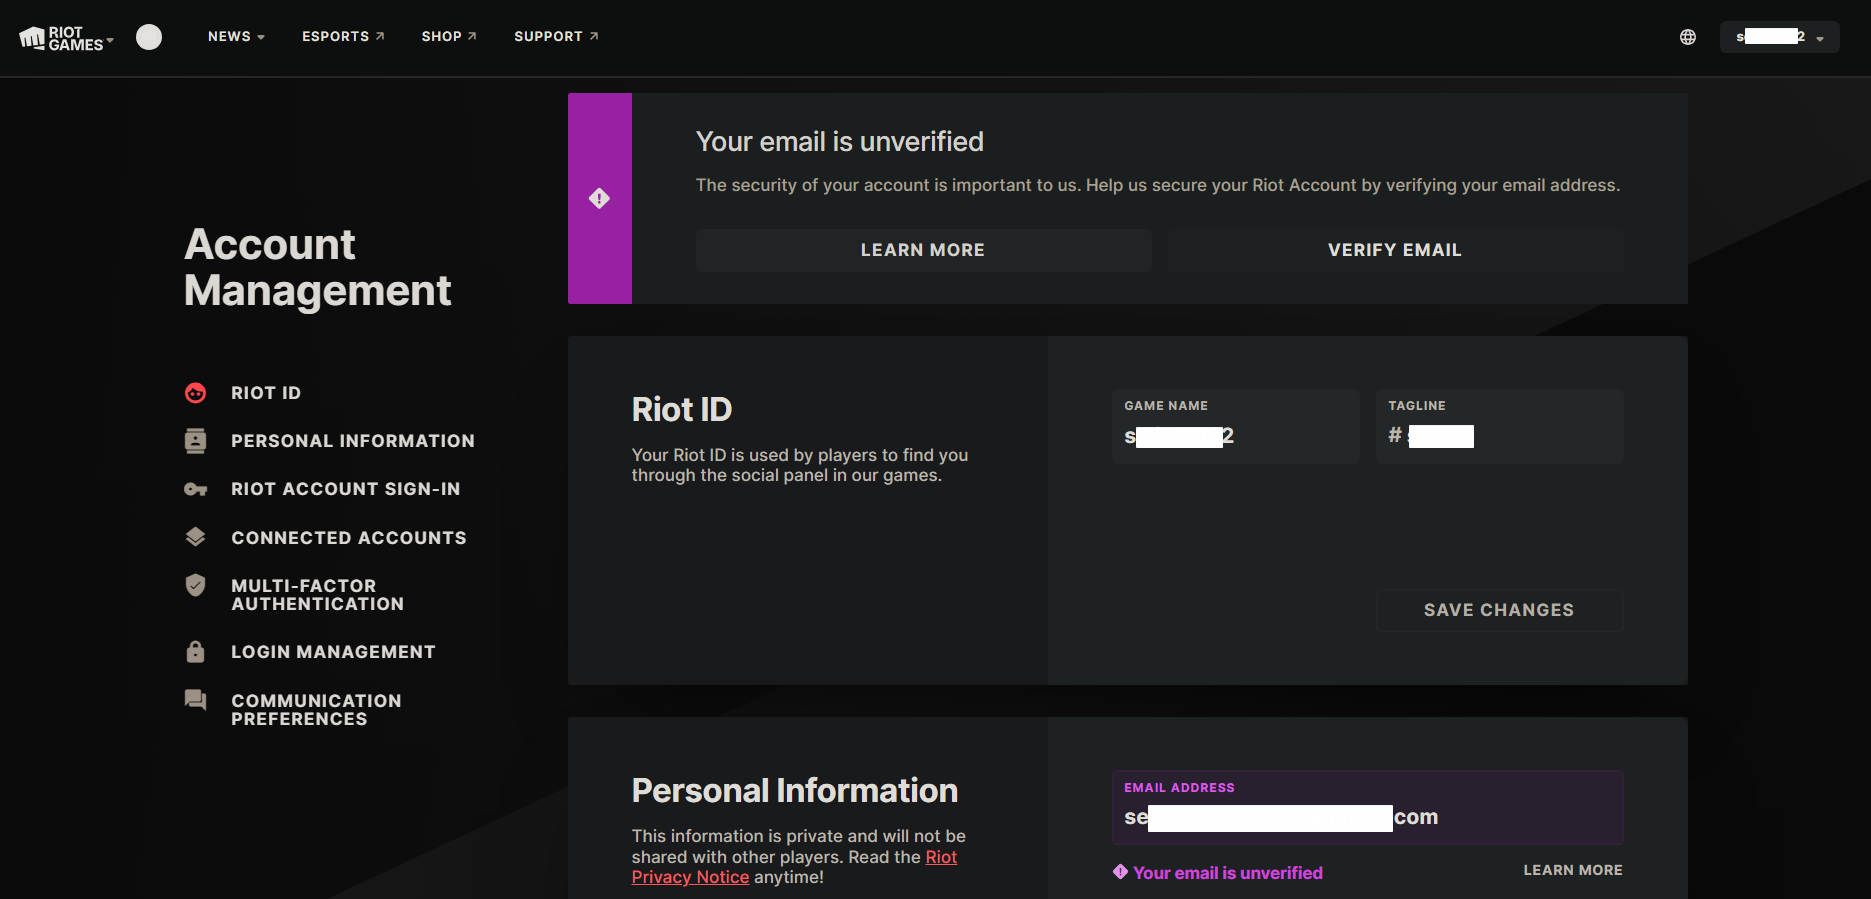Open the Support external link
1871x899 pixels.
click(556, 37)
